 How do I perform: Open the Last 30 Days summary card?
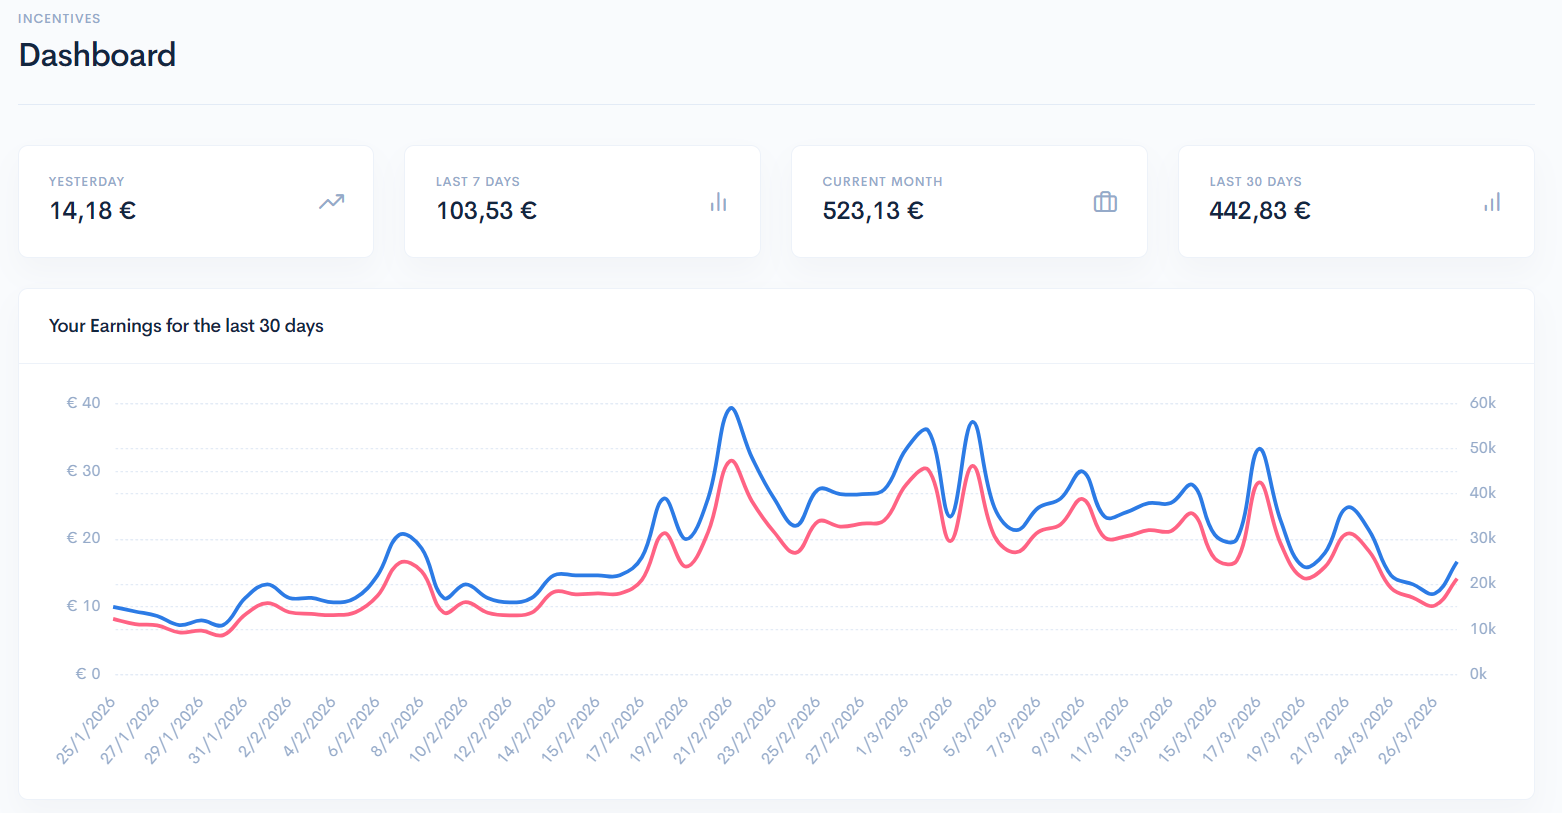[1355, 201]
